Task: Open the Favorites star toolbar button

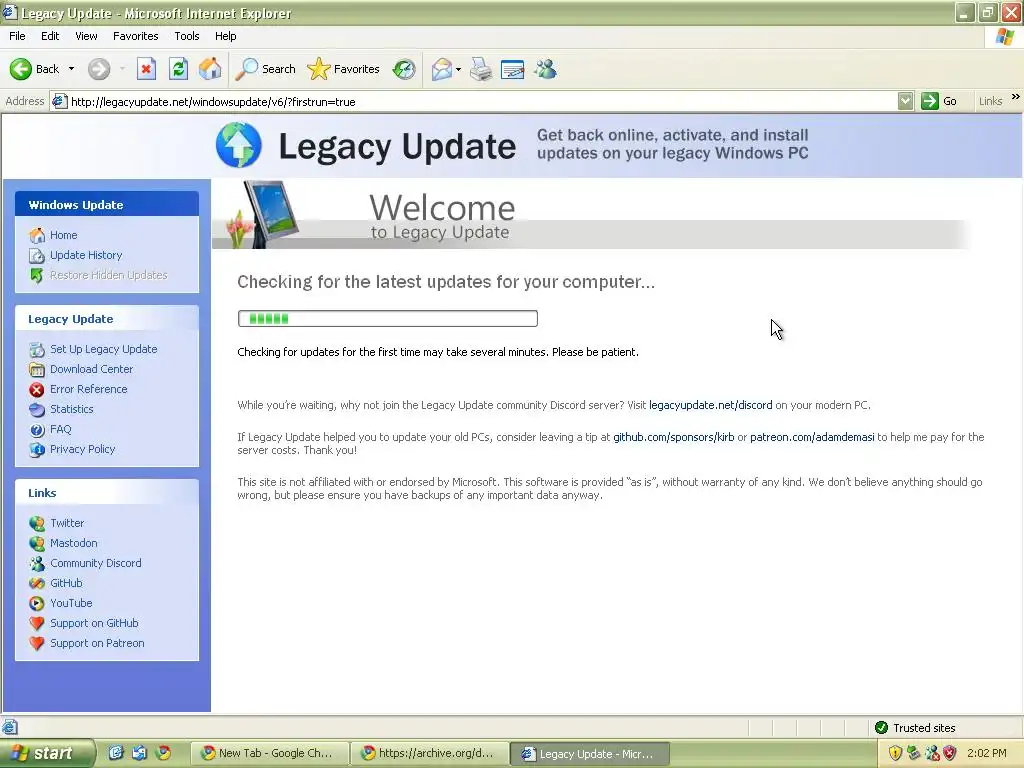Action: click(344, 69)
